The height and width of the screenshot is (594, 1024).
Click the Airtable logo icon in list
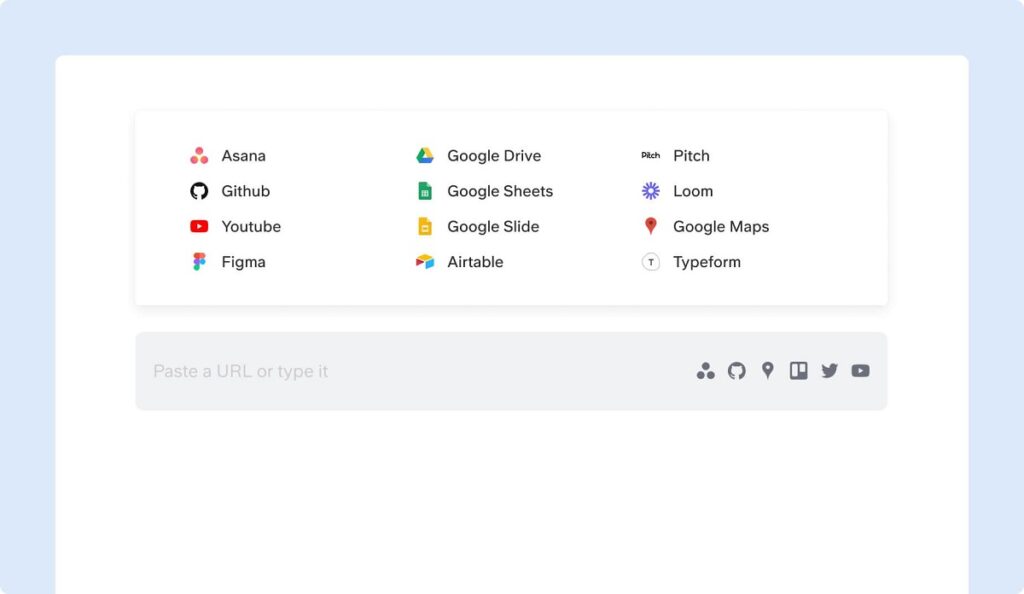425,262
